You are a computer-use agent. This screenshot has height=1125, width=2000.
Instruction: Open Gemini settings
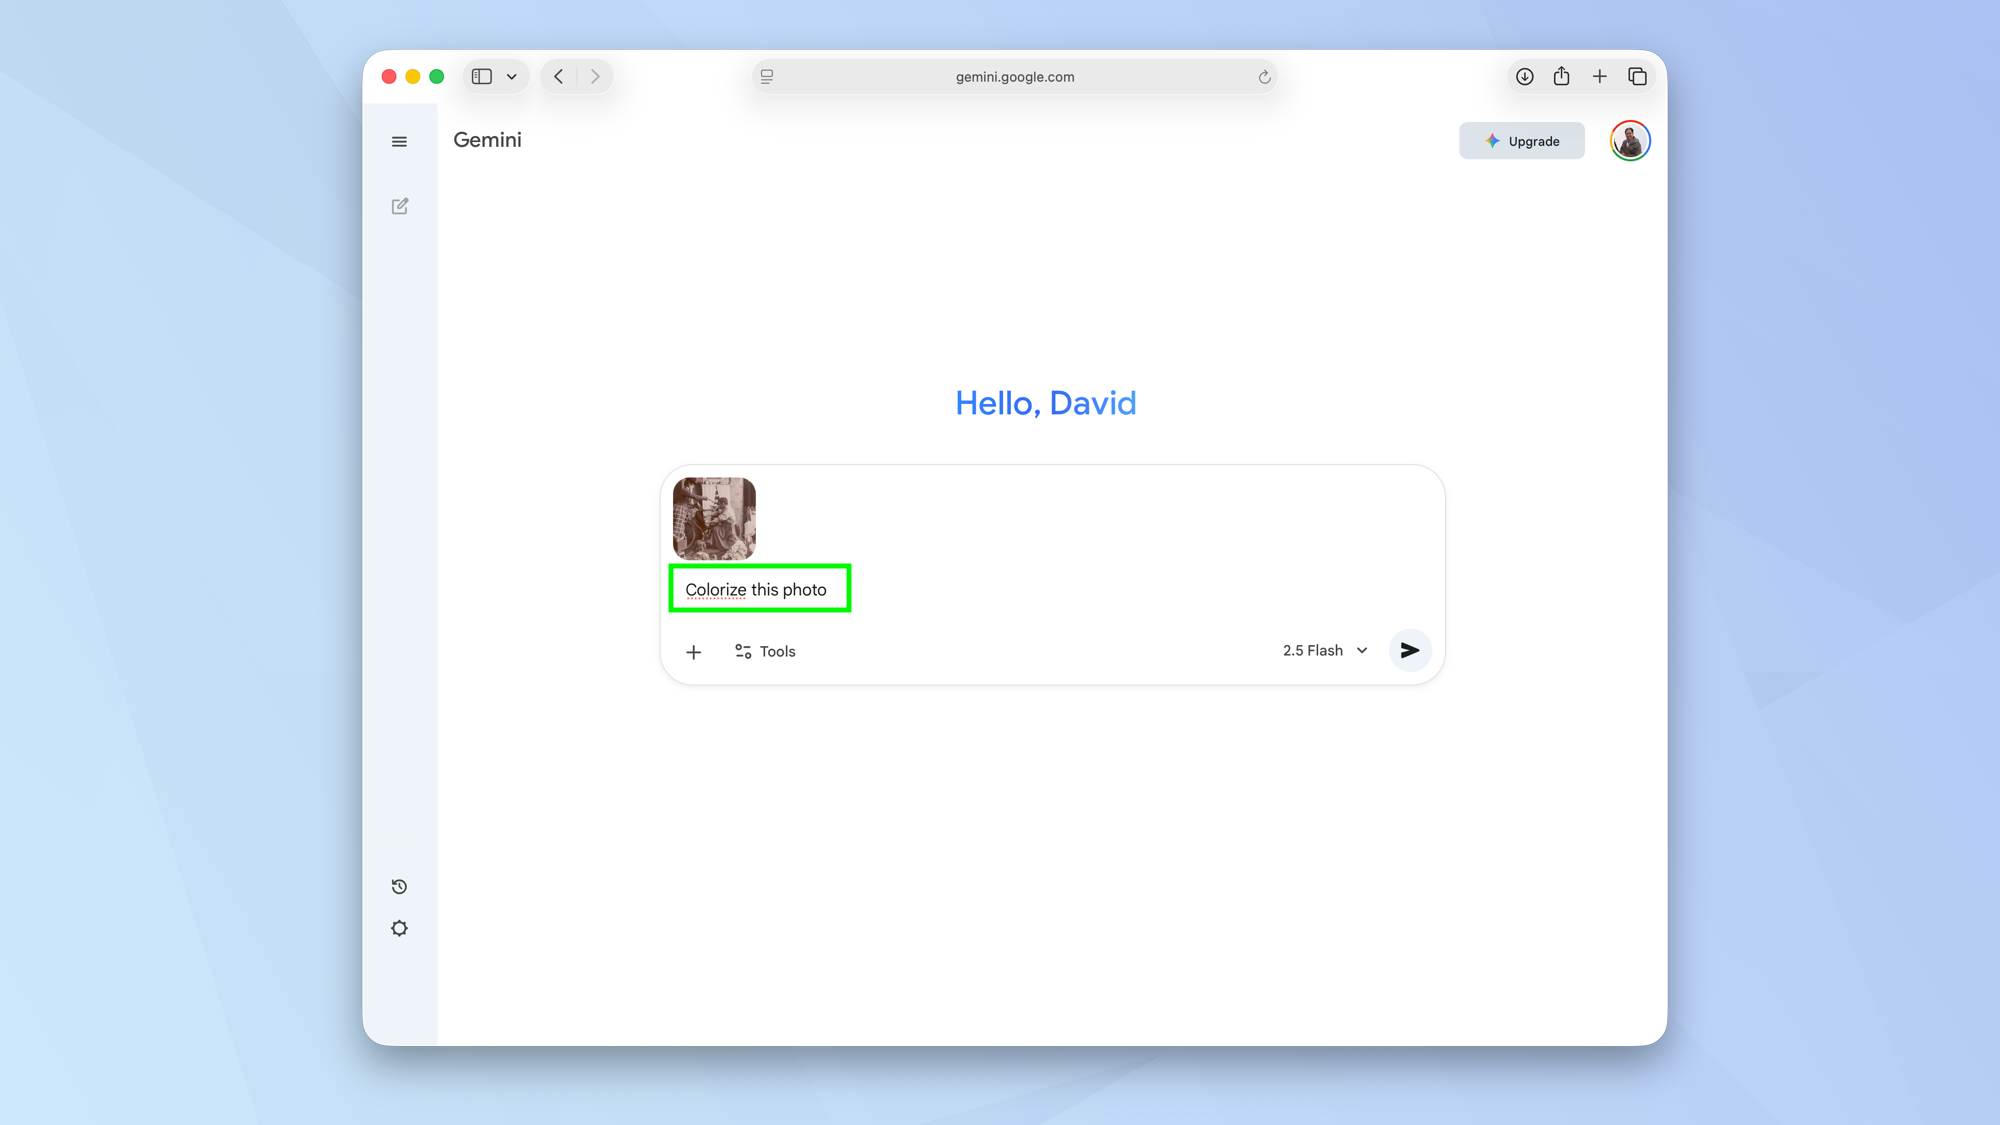pos(399,928)
